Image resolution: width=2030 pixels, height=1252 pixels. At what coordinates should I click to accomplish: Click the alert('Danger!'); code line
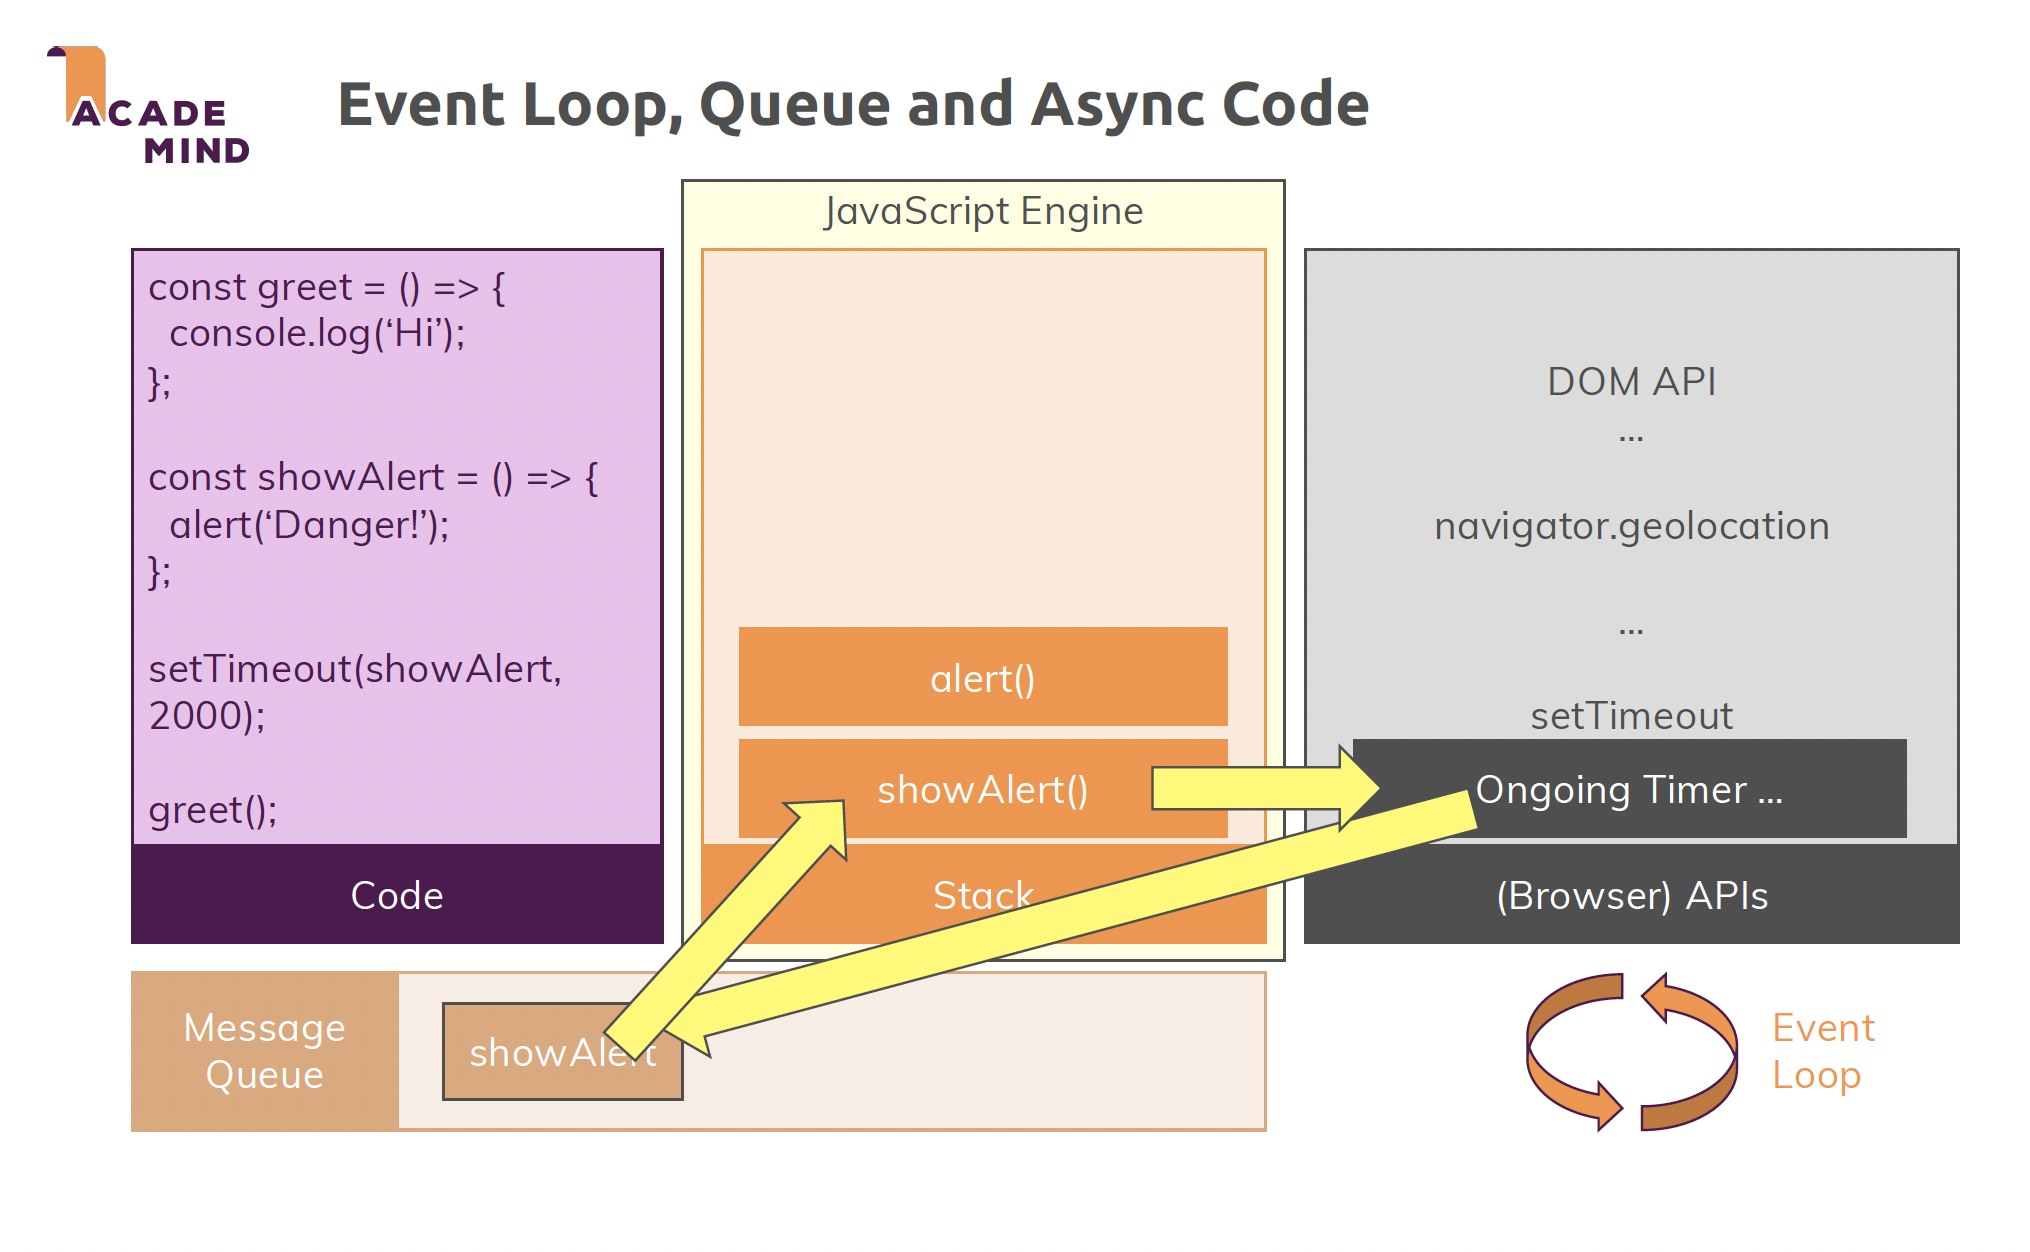coord(309,525)
